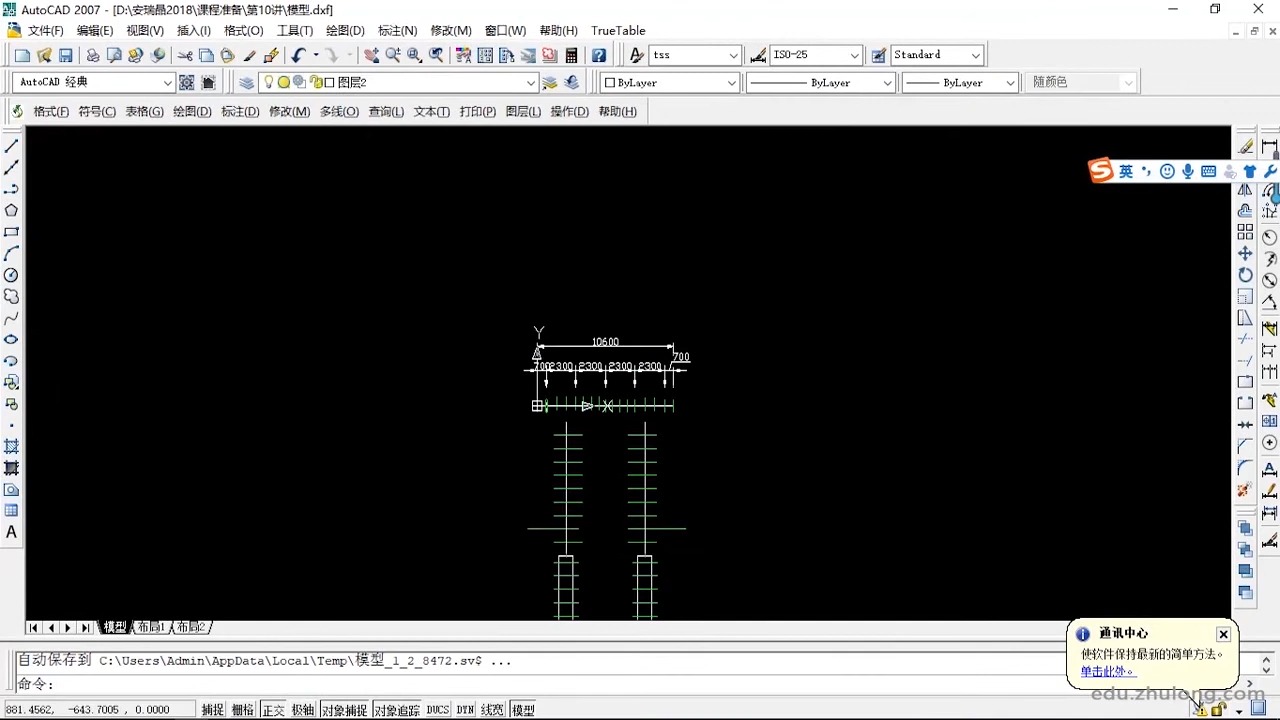The width and height of the screenshot is (1280, 720).
Task: Toggle 捕捉 snap mode in status bar
Action: [x=212, y=710]
